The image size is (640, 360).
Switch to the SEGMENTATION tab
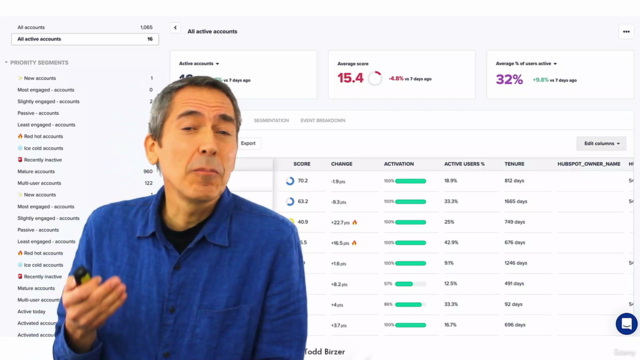[x=271, y=120]
